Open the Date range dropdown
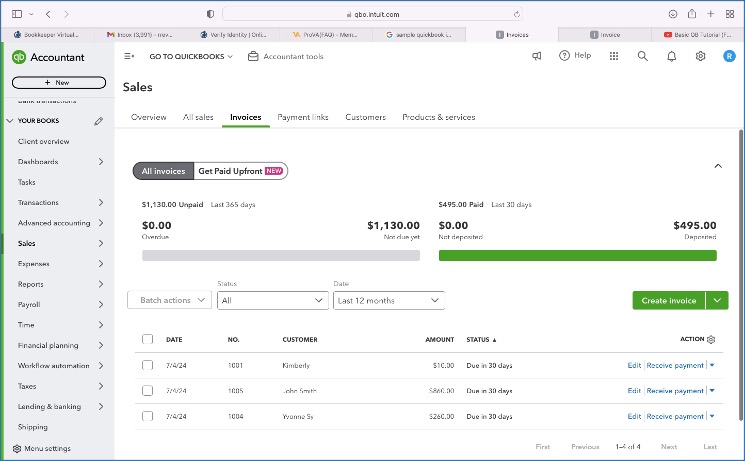This screenshot has width=745, height=461. click(388, 300)
